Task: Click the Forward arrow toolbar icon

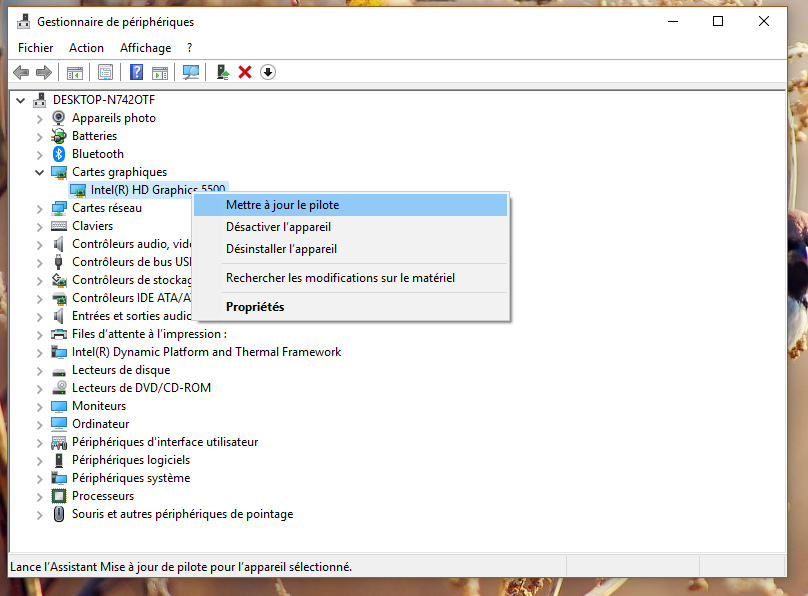Action: click(x=44, y=72)
